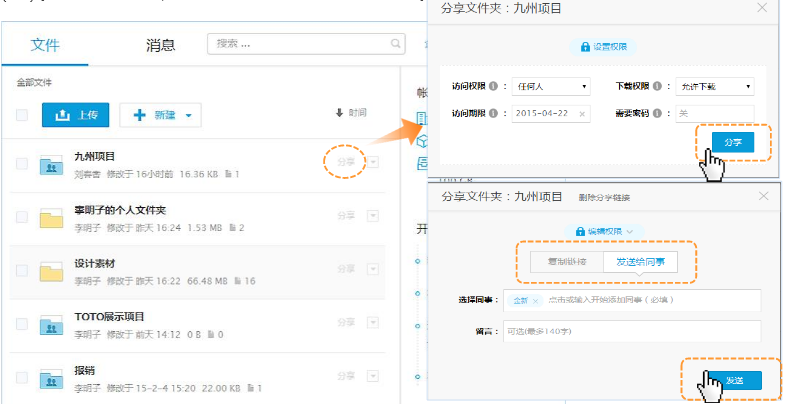Remove the 全部 colleague tag
Viewport: 788px width, 404px height.
535,300
